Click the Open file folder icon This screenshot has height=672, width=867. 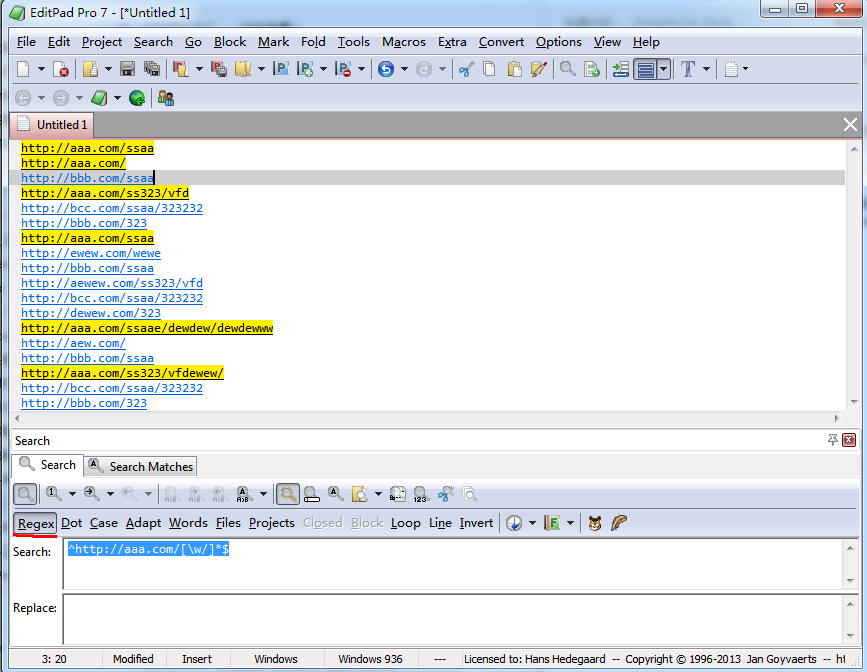click(x=90, y=69)
